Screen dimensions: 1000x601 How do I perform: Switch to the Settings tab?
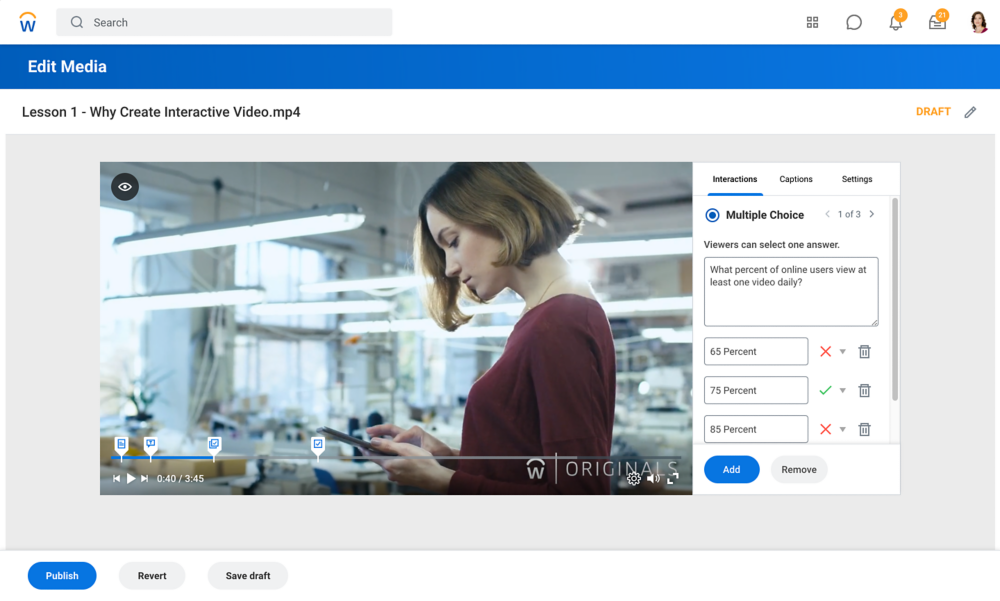(x=856, y=179)
